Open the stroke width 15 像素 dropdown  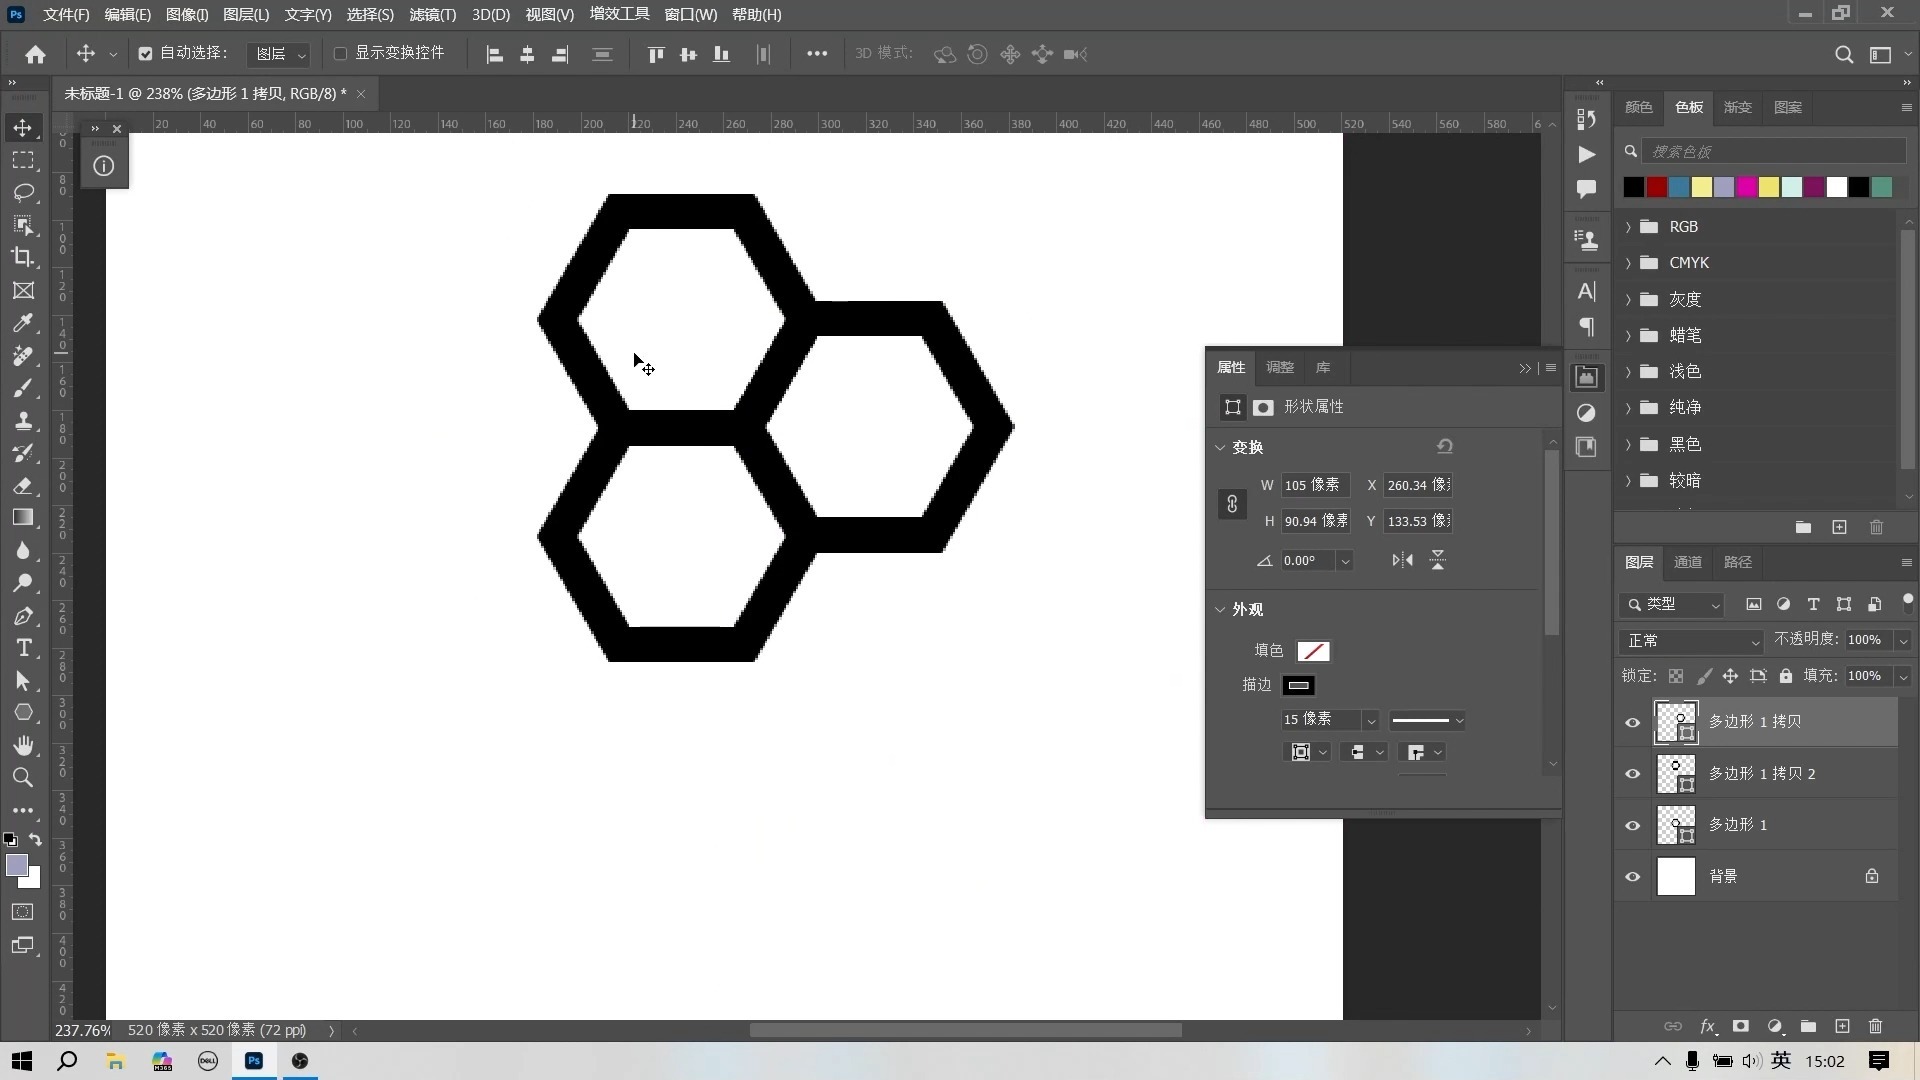(x=1371, y=720)
